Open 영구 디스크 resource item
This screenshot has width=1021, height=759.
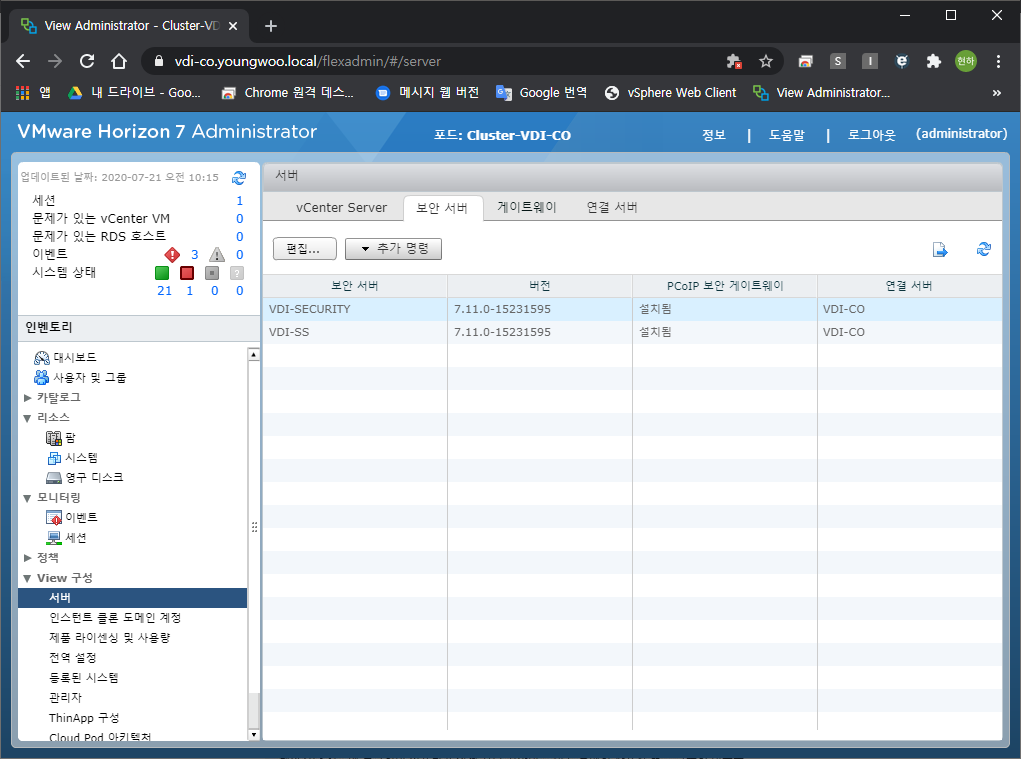[x=85, y=478]
